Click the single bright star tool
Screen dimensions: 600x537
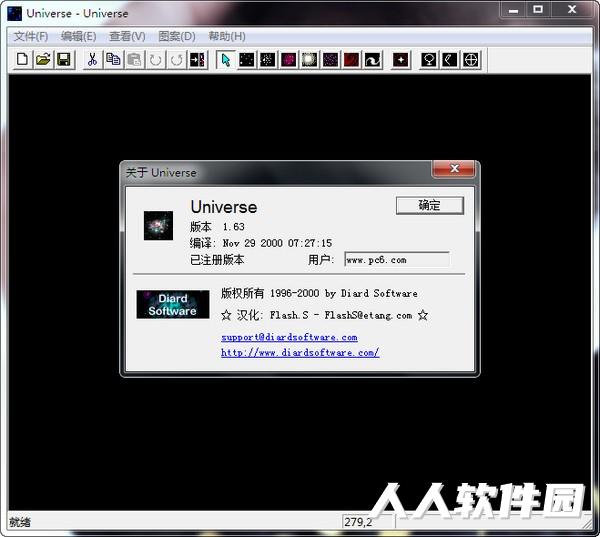401,60
